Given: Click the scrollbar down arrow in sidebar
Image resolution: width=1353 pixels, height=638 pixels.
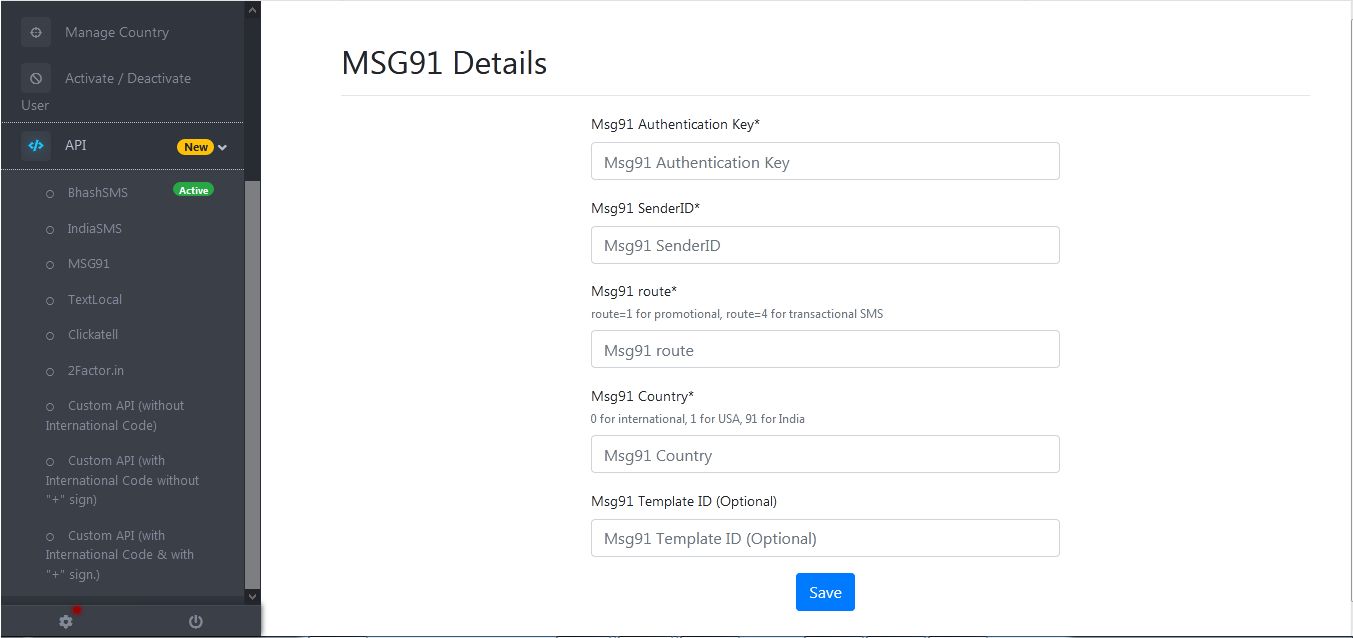Looking at the screenshot, I should click(252, 595).
